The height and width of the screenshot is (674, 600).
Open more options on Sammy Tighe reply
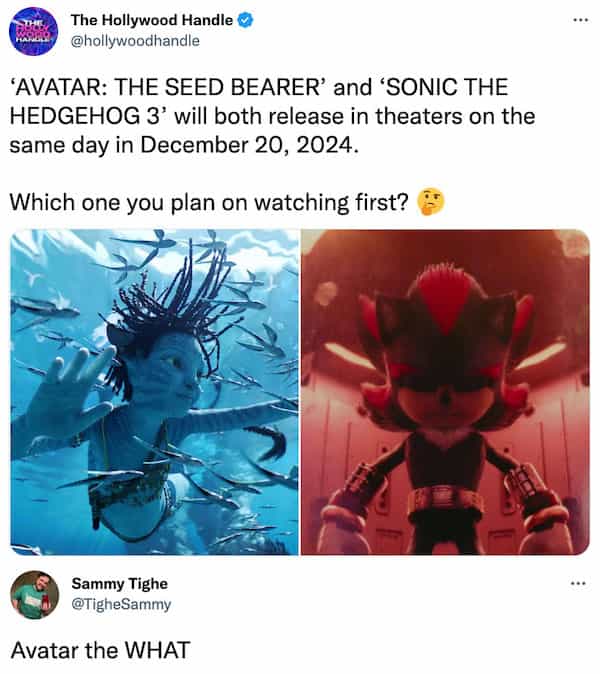click(576, 583)
